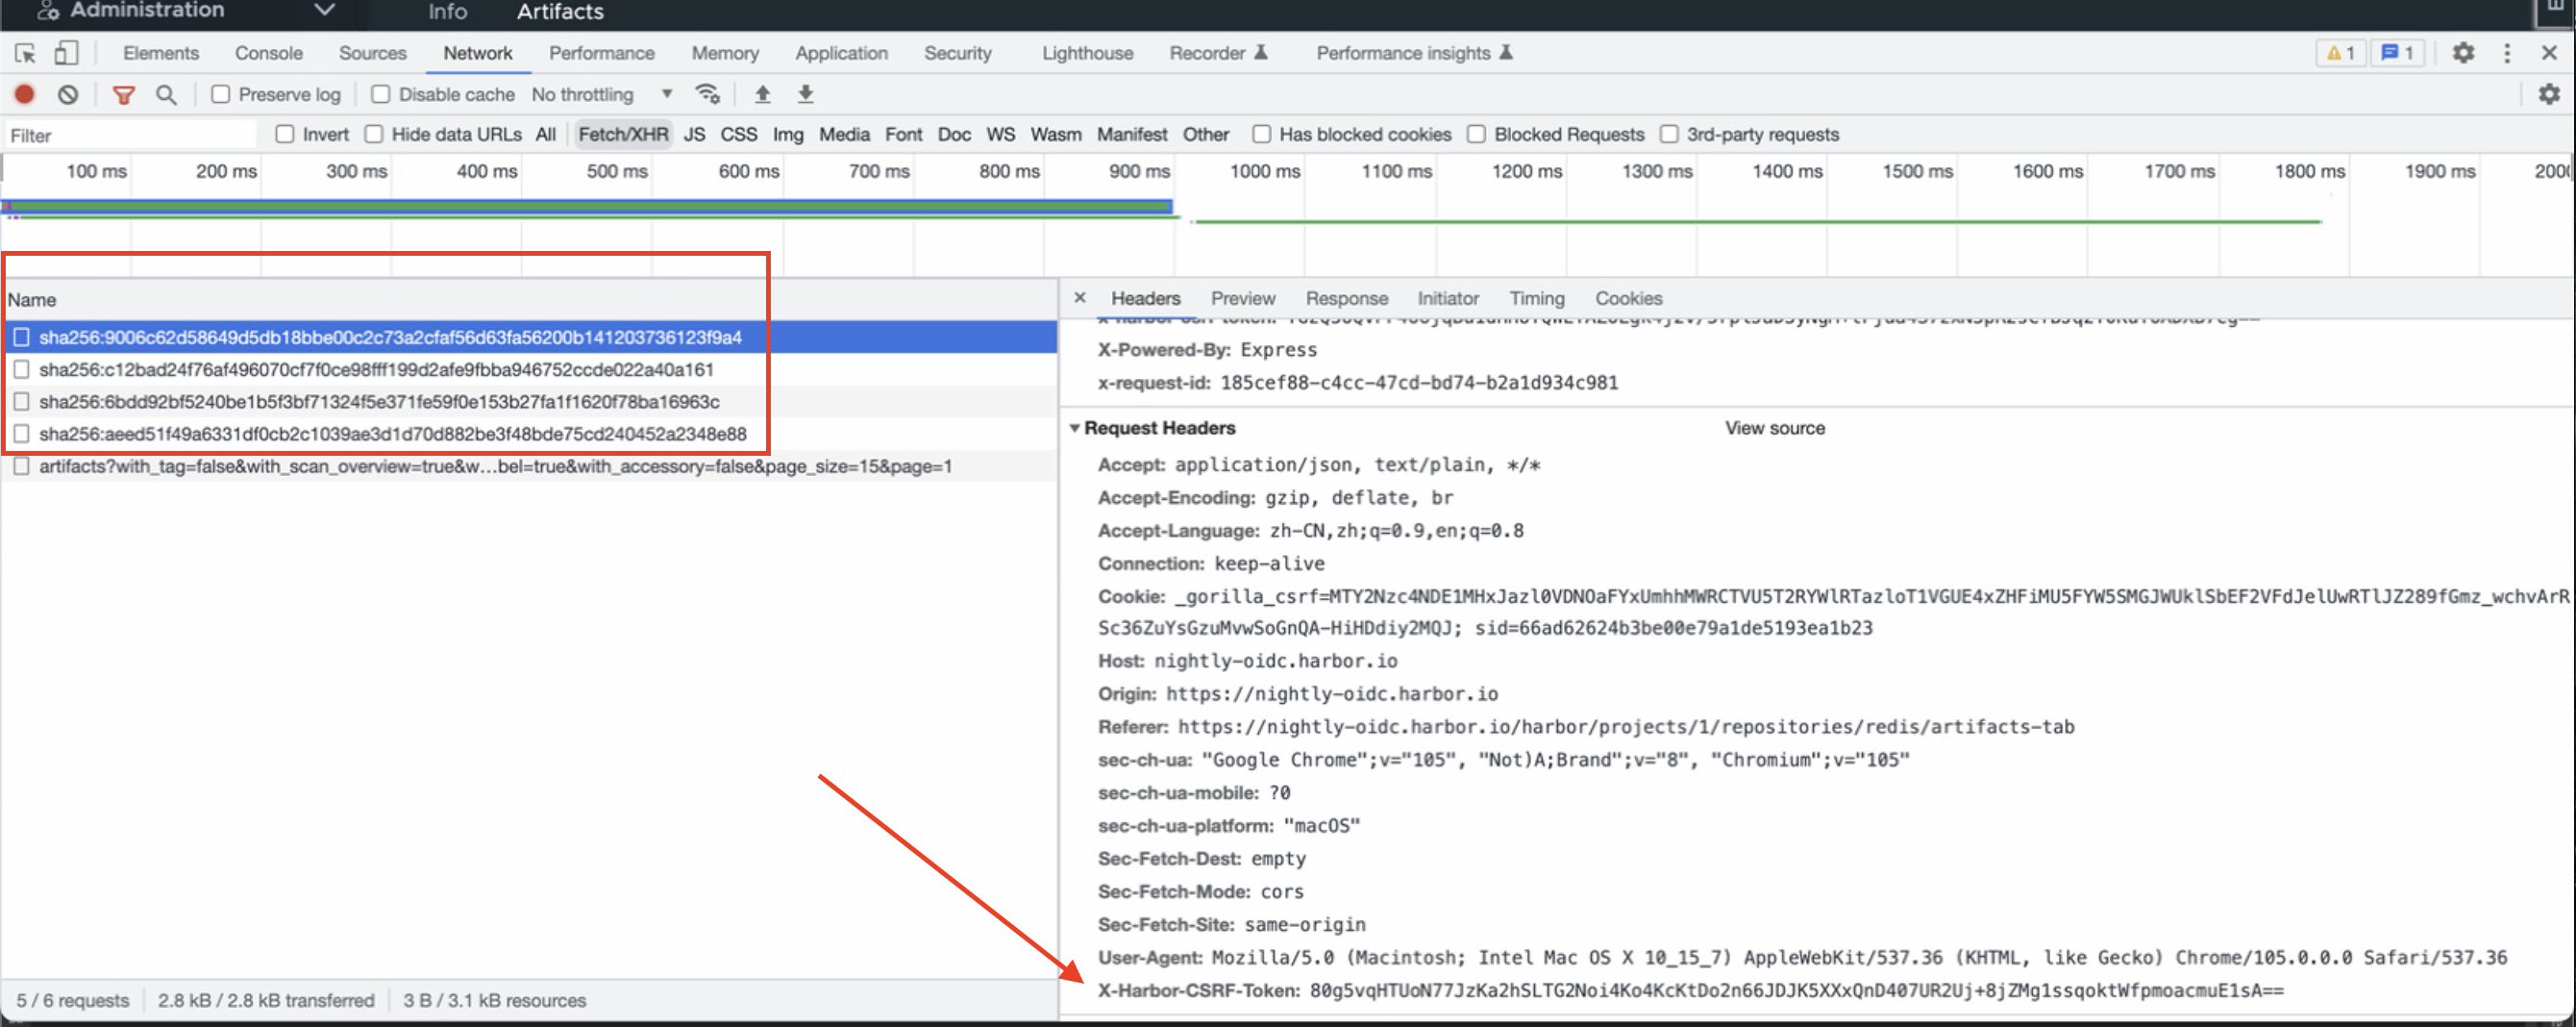
Task: Click the network Filter text field
Action: 130,135
